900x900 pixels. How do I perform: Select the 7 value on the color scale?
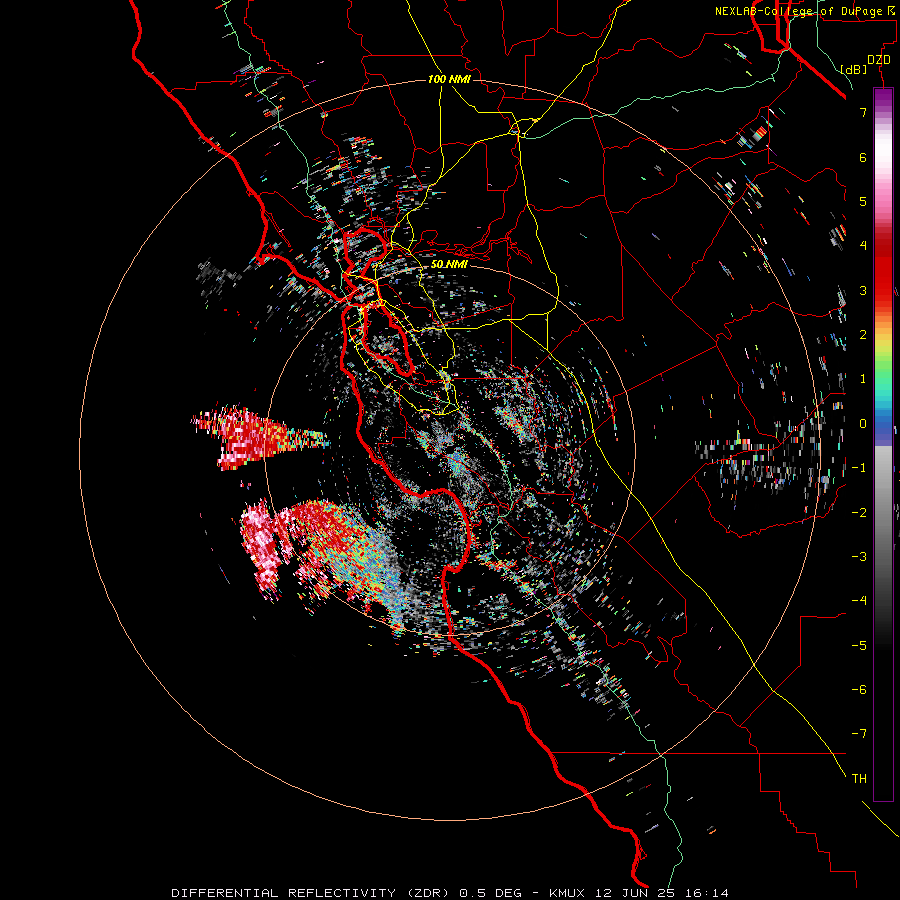tap(863, 112)
